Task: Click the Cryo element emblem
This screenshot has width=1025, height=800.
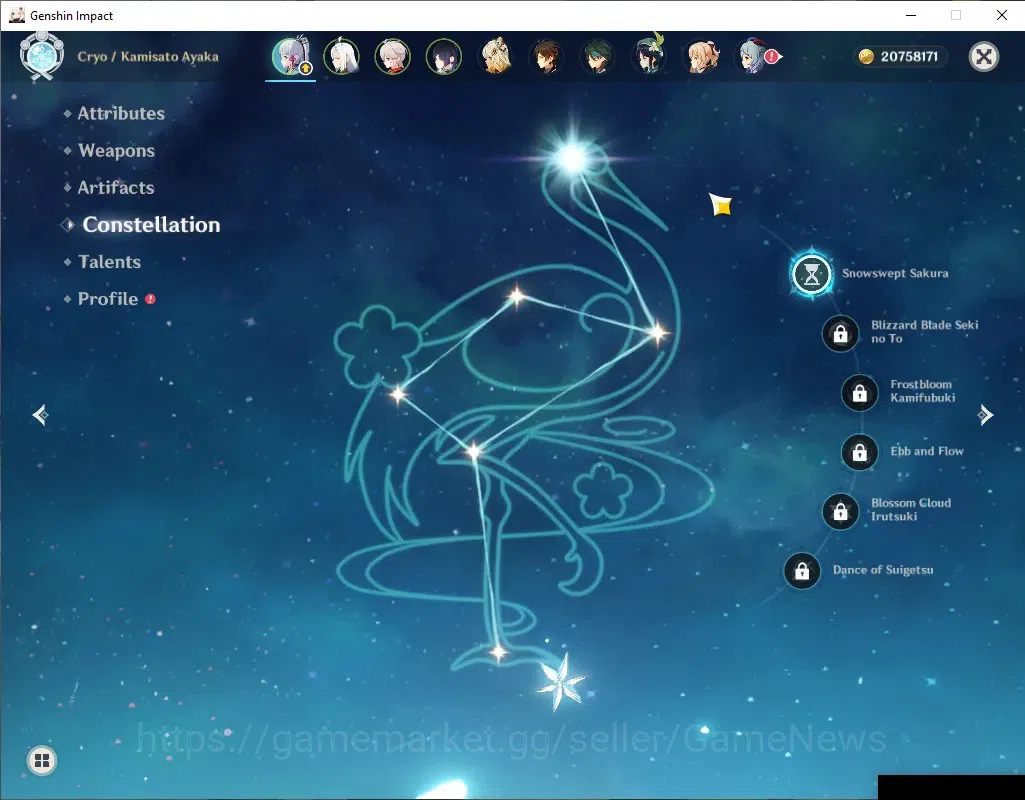Action: coord(41,56)
